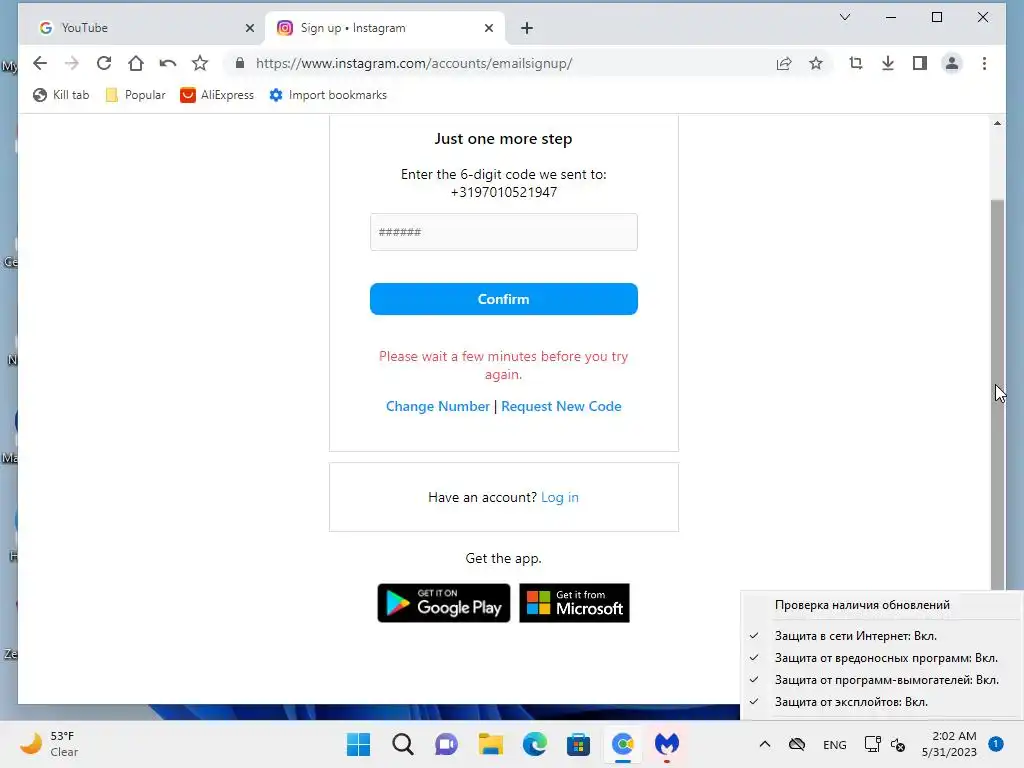Open the tab search dropdown chevron
Screen dimensions: 1024x768
click(x=844, y=17)
